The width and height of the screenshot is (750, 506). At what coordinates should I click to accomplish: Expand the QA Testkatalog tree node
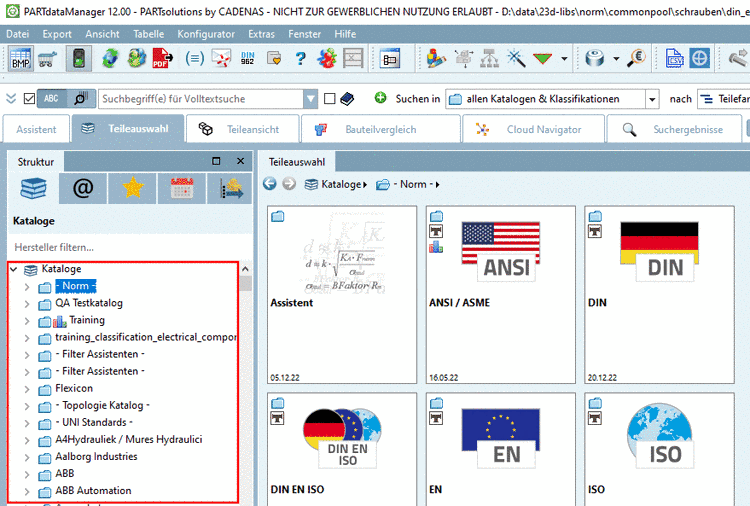[x=27, y=304]
